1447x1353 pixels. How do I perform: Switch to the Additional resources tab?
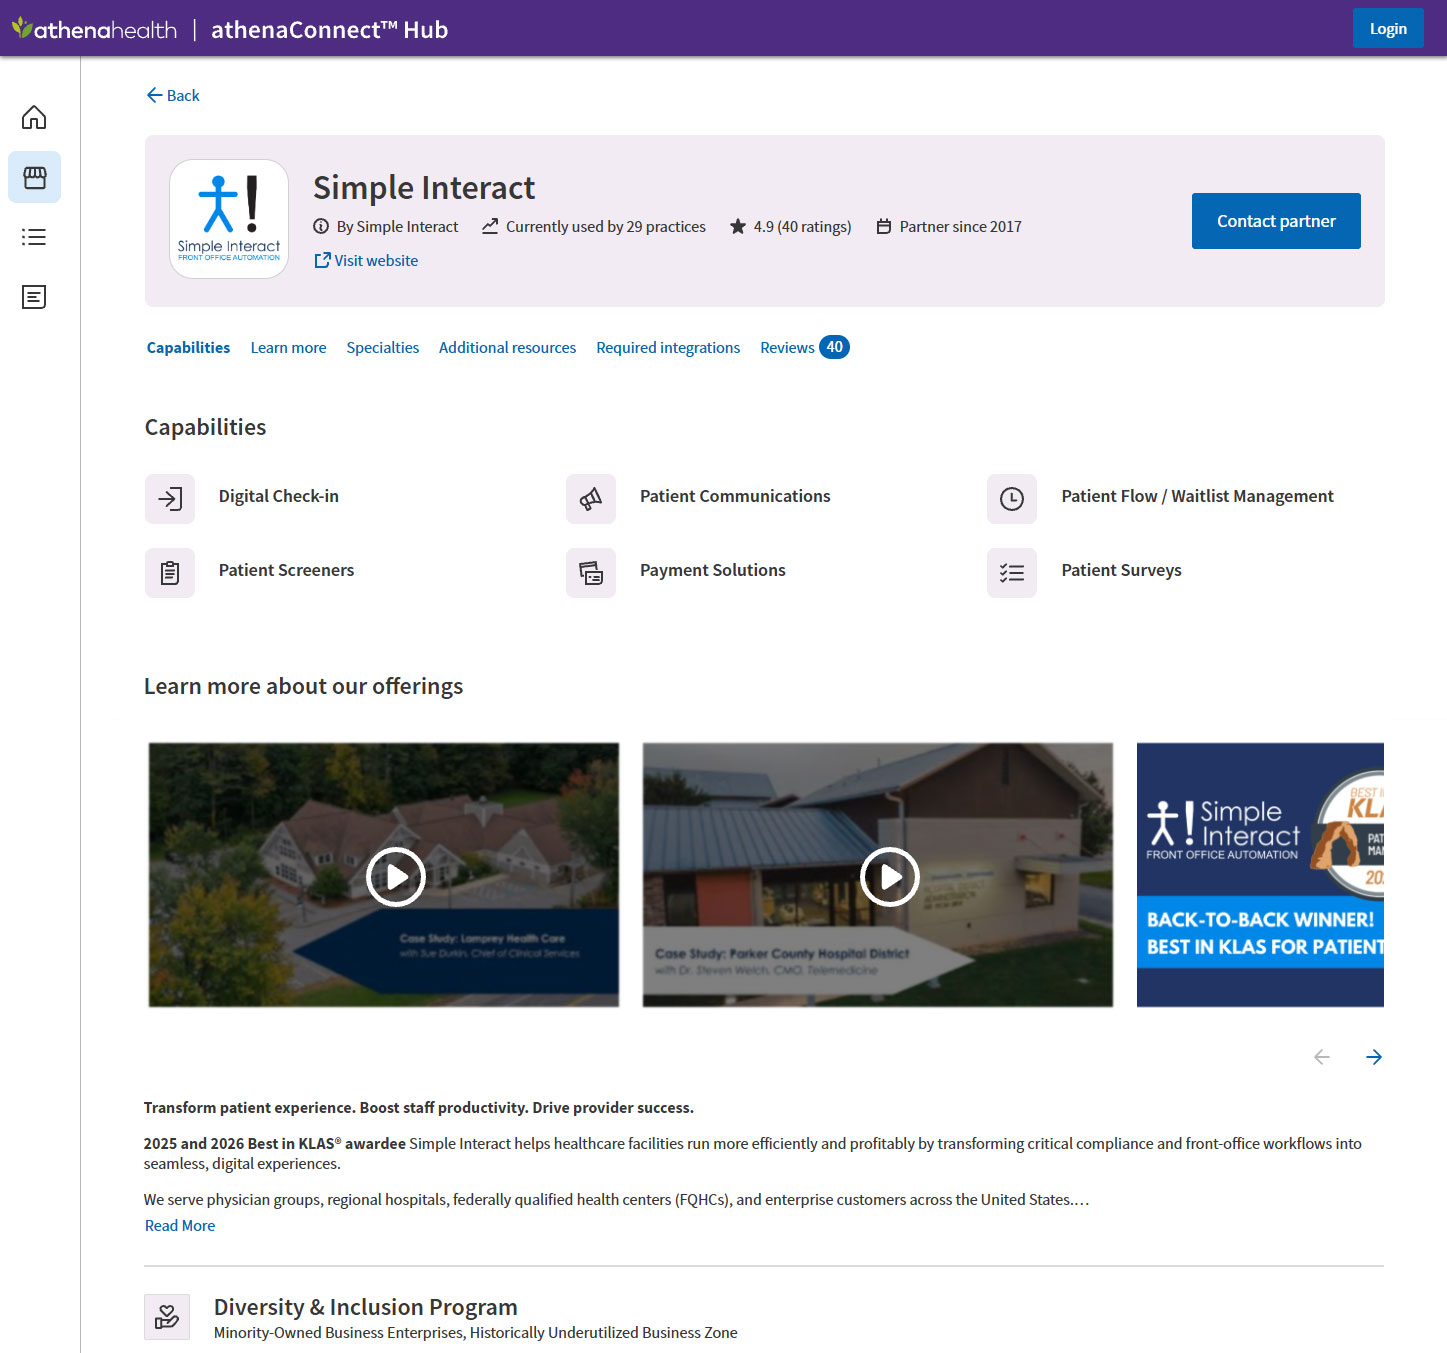[x=507, y=347]
